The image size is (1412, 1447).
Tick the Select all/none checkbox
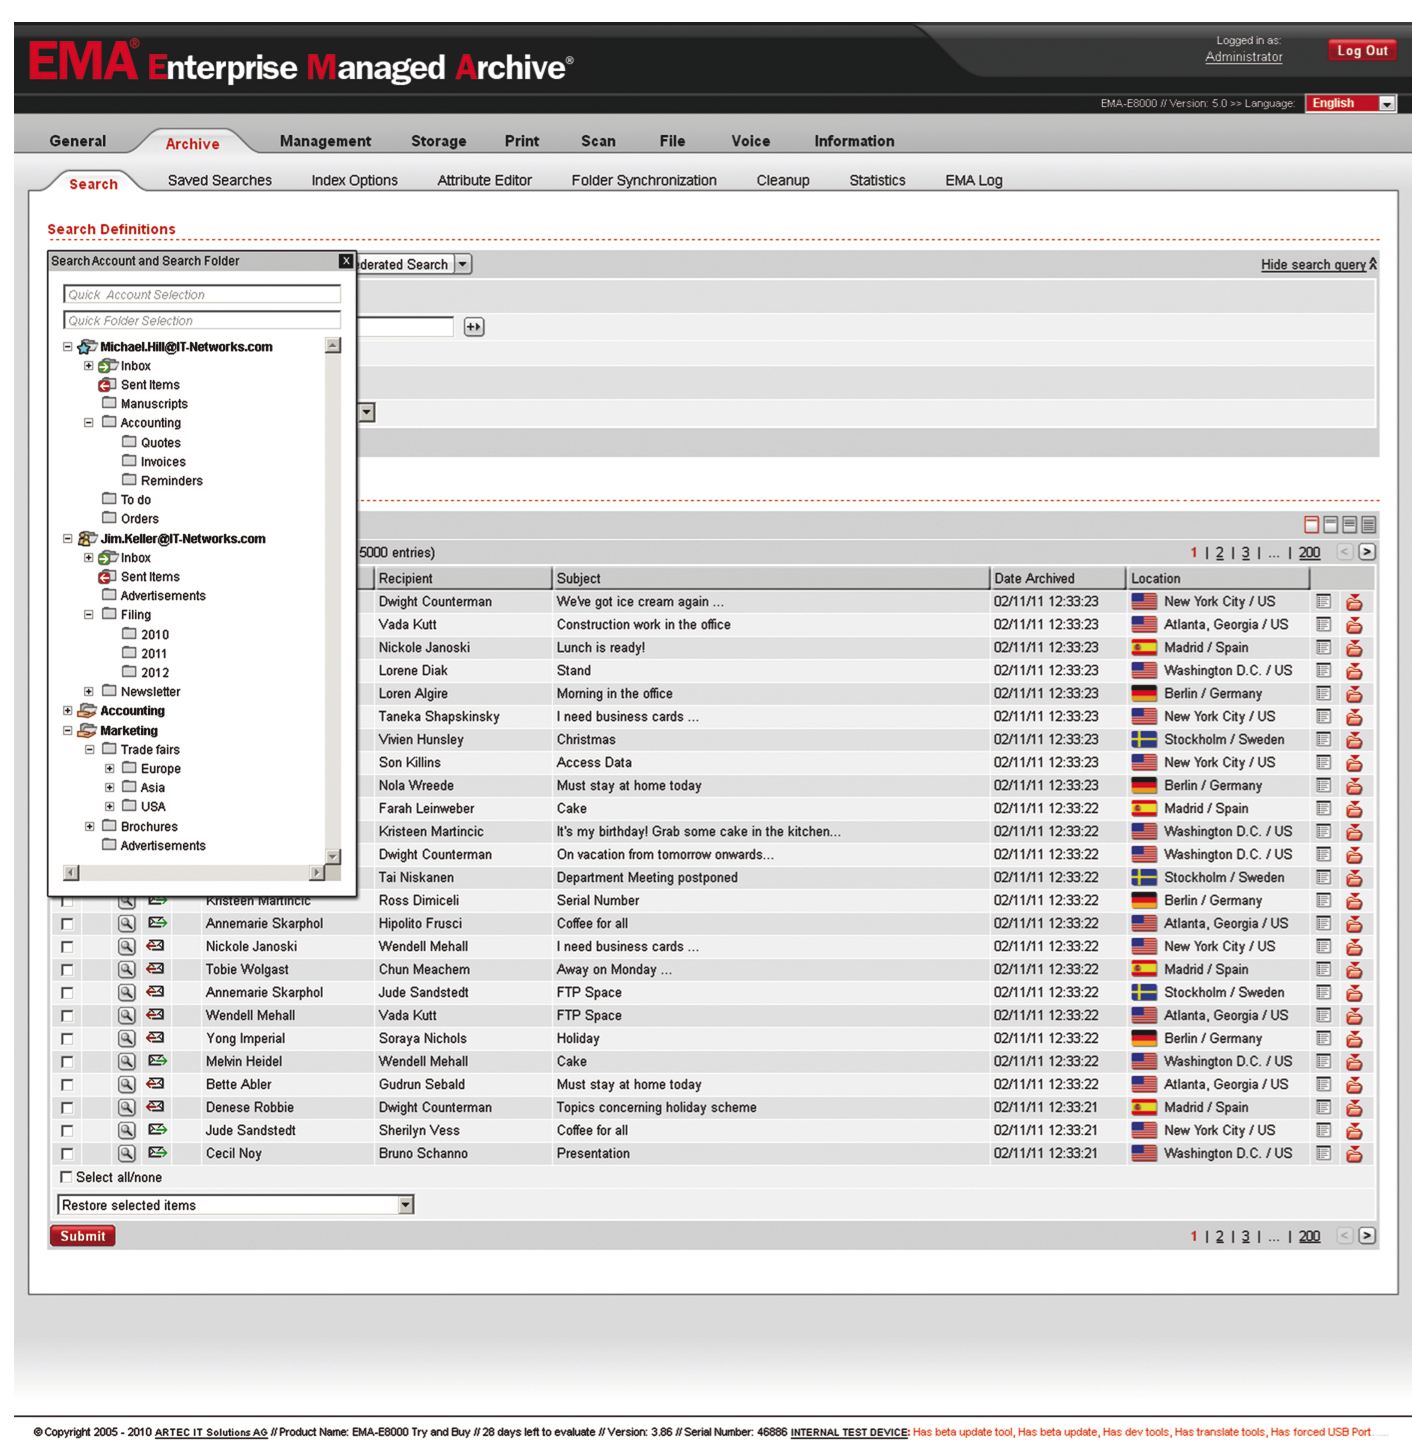pyautogui.click(x=67, y=1177)
